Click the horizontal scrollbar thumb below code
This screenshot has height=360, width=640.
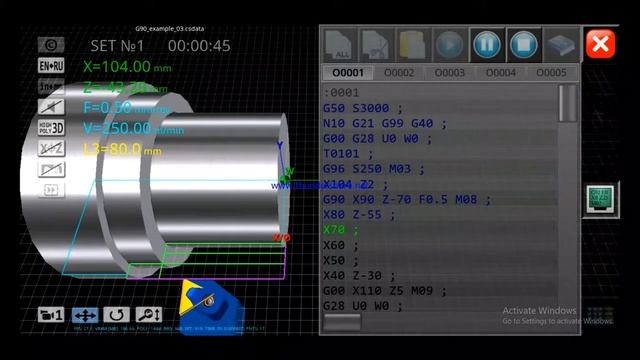(x=342, y=321)
